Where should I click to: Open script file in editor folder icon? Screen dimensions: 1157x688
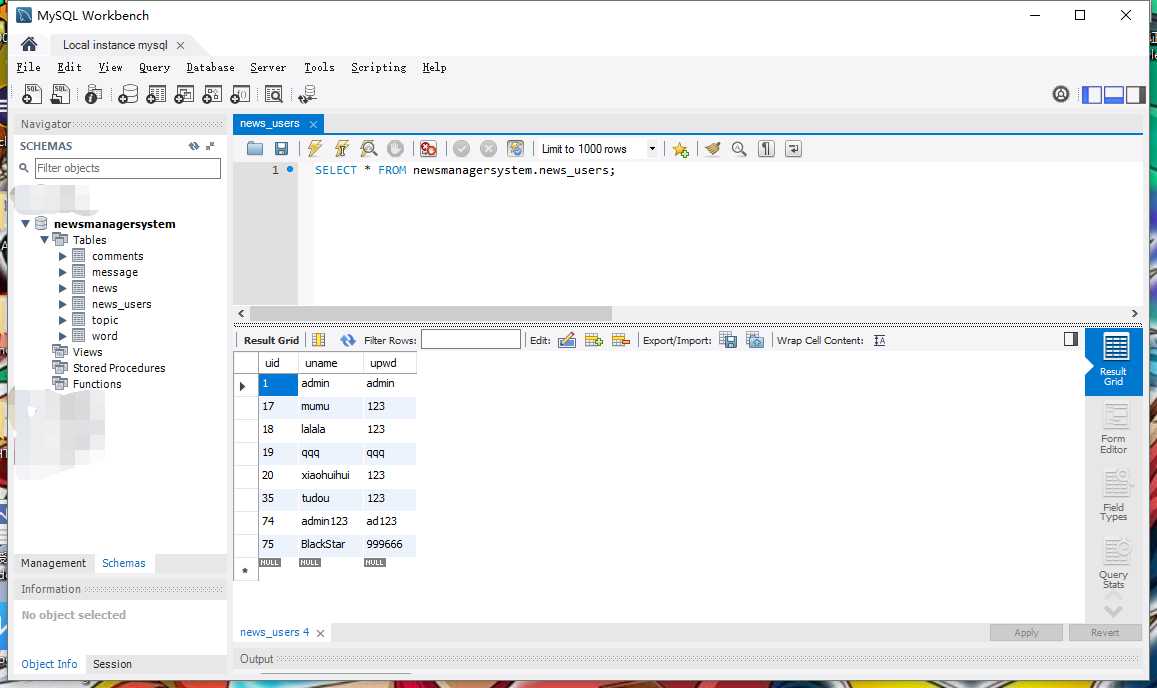click(x=255, y=148)
